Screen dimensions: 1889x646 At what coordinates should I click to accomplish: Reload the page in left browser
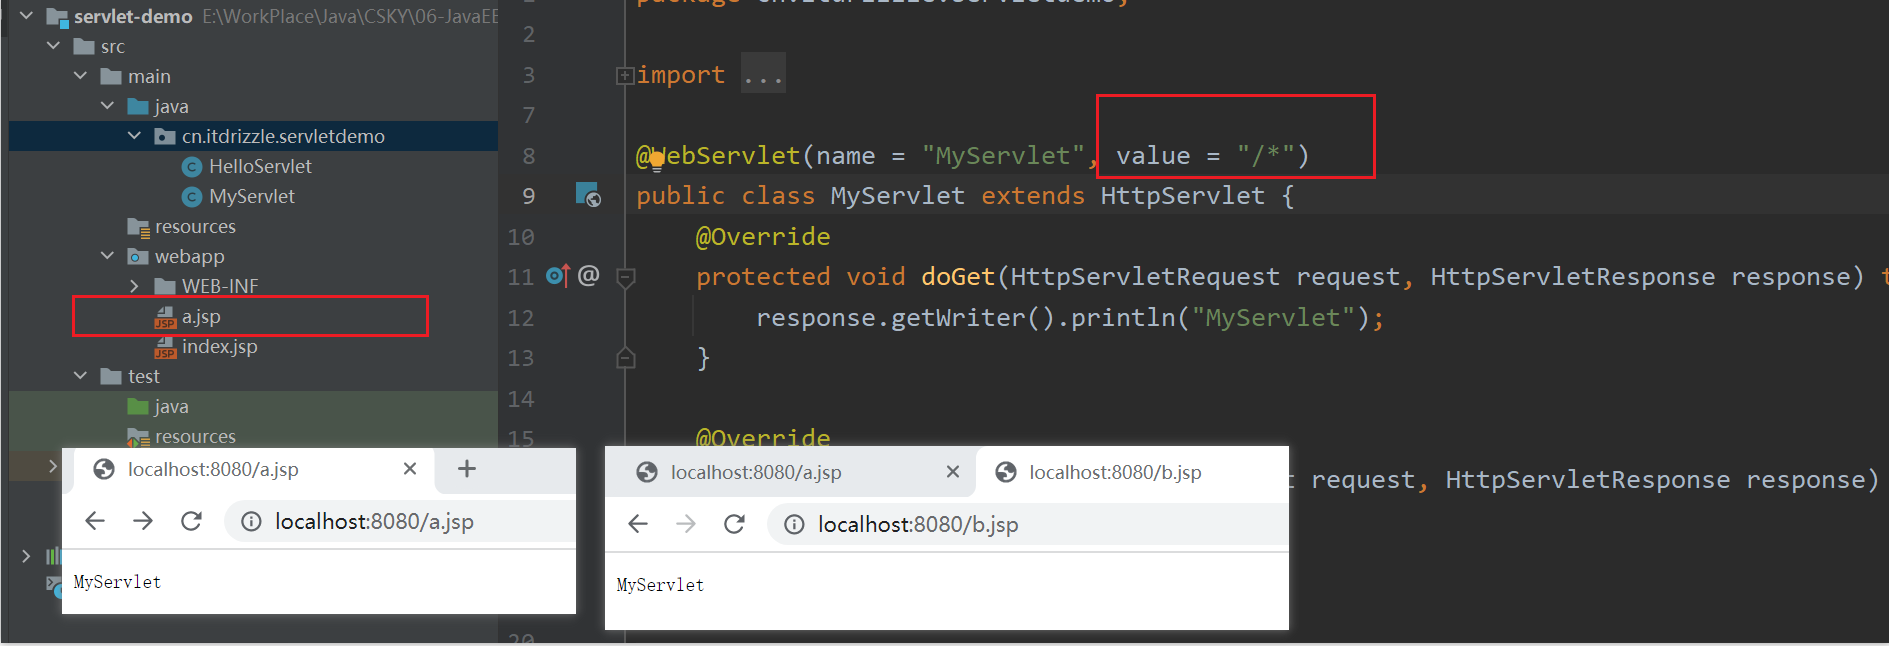coord(191,521)
